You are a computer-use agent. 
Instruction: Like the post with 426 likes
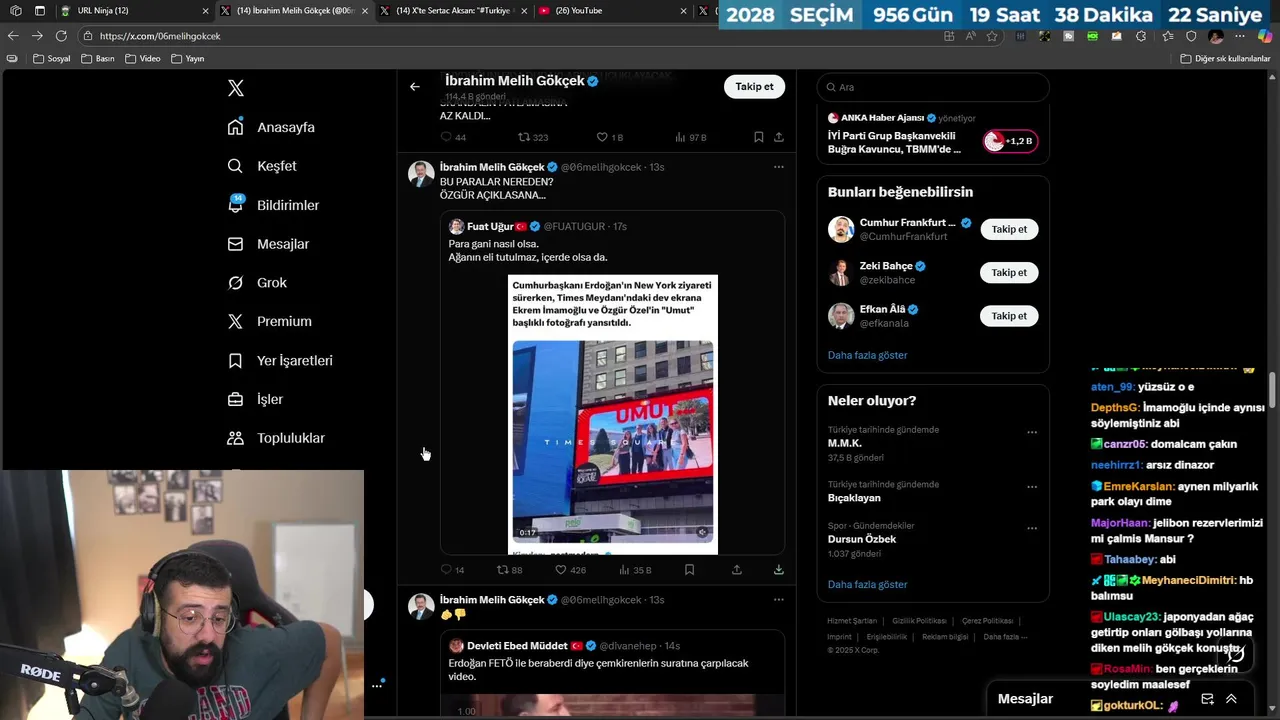point(571,570)
